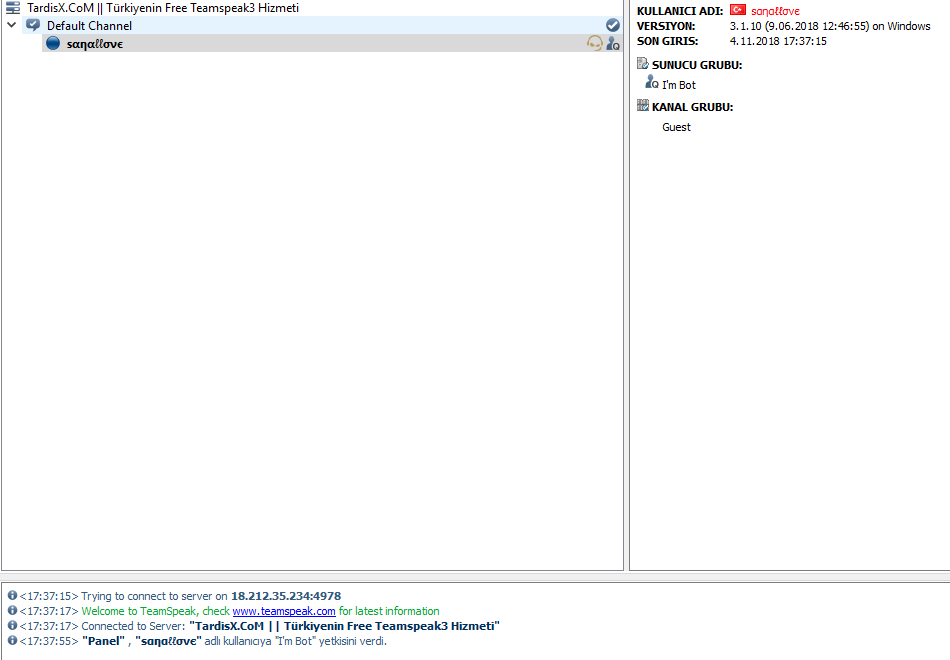Click the info icon on Connected to Server line
This screenshot has height=660, width=950.
coord(12,625)
